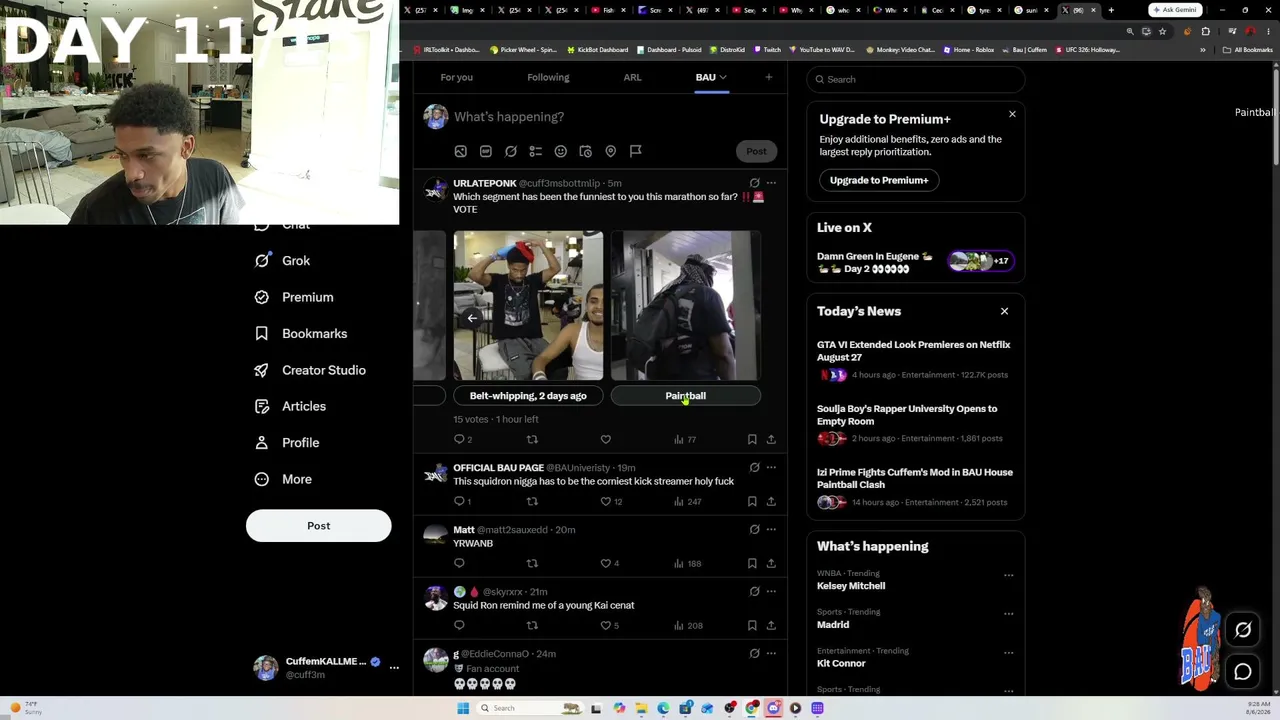Like the URLATEPONK poll post
The height and width of the screenshot is (720, 1280).
605,439
